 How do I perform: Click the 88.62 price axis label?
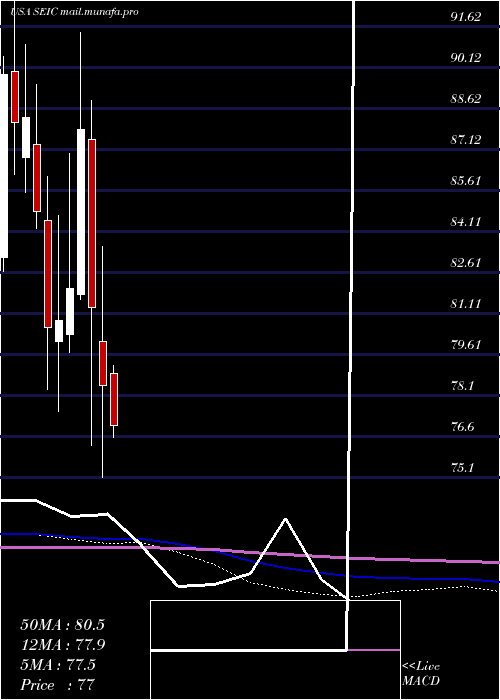(466, 99)
